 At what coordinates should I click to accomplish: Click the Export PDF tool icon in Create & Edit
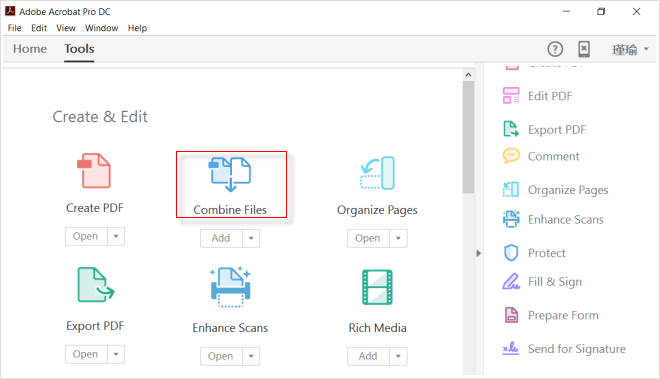tap(96, 285)
